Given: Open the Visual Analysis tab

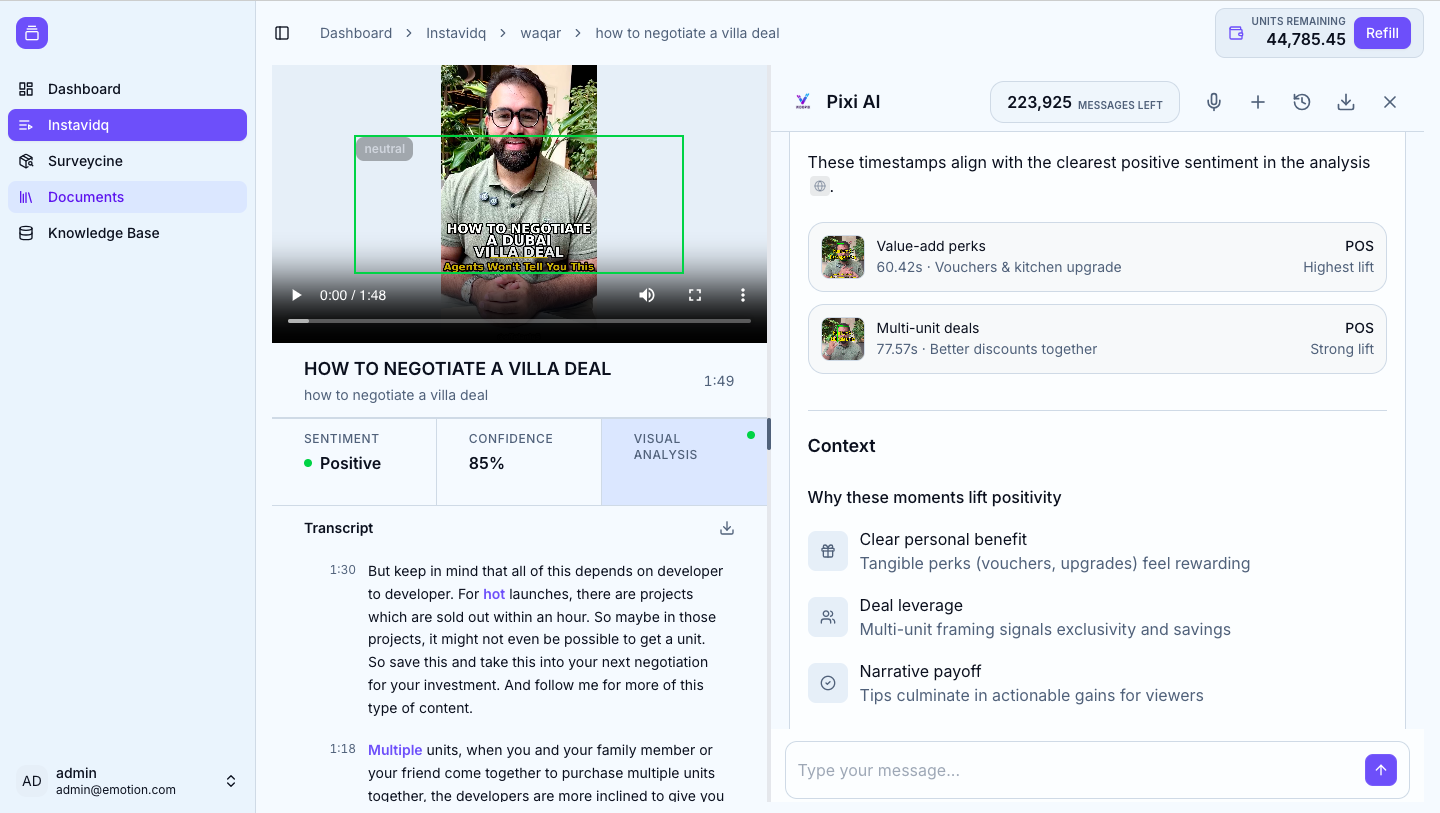Looking at the screenshot, I should 684,461.
